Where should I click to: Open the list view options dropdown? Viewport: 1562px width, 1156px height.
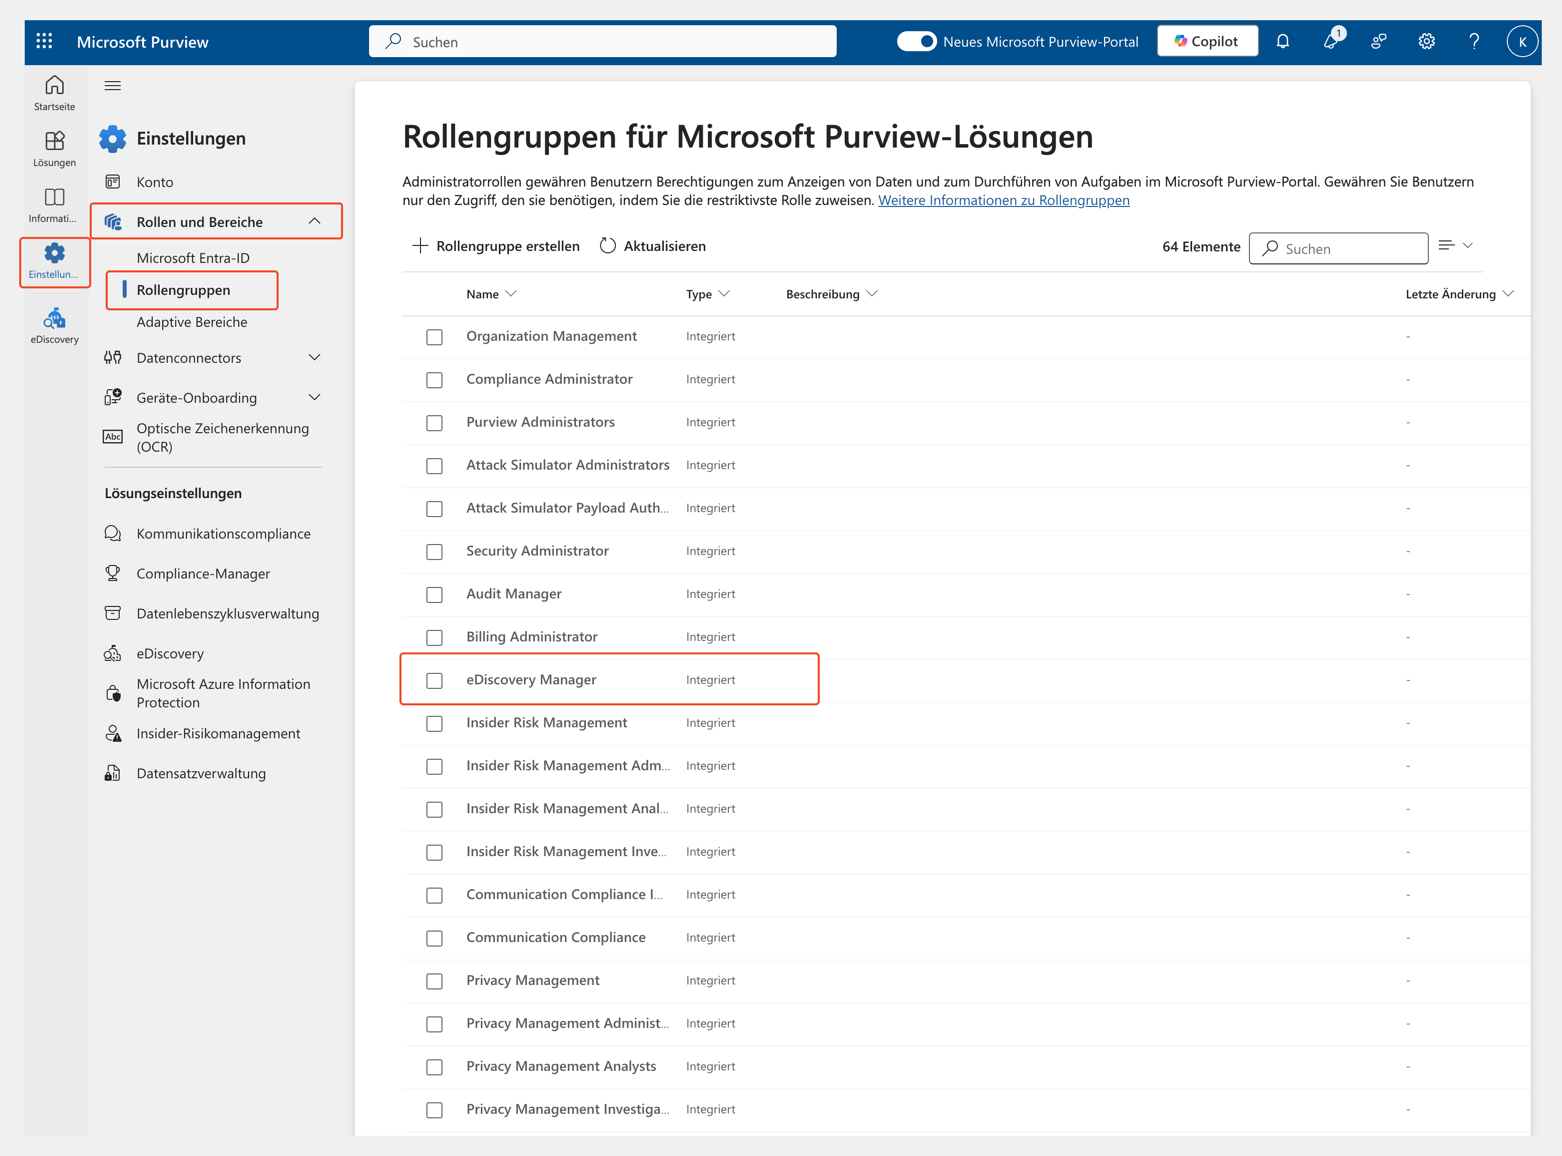(x=1455, y=246)
